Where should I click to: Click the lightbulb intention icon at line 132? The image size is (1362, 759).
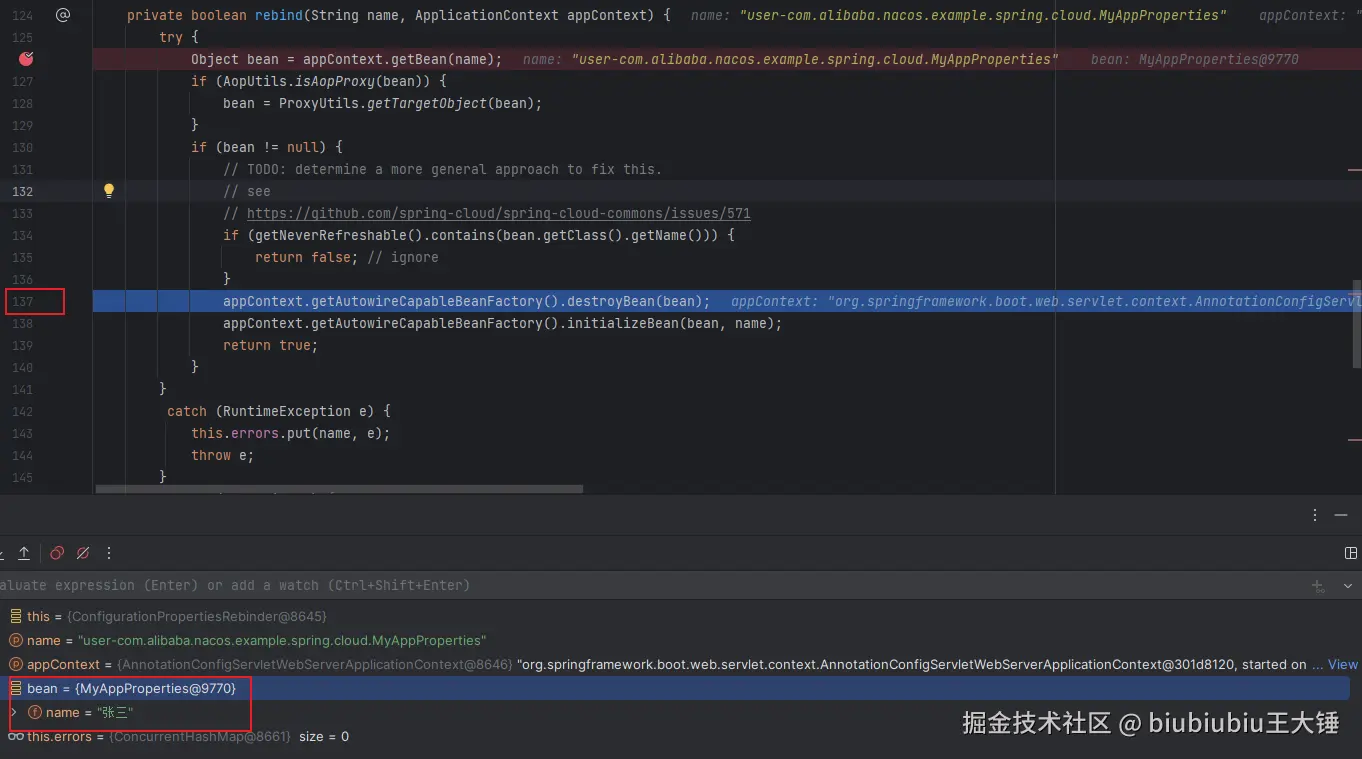pyautogui.click(x=109, y=190)
